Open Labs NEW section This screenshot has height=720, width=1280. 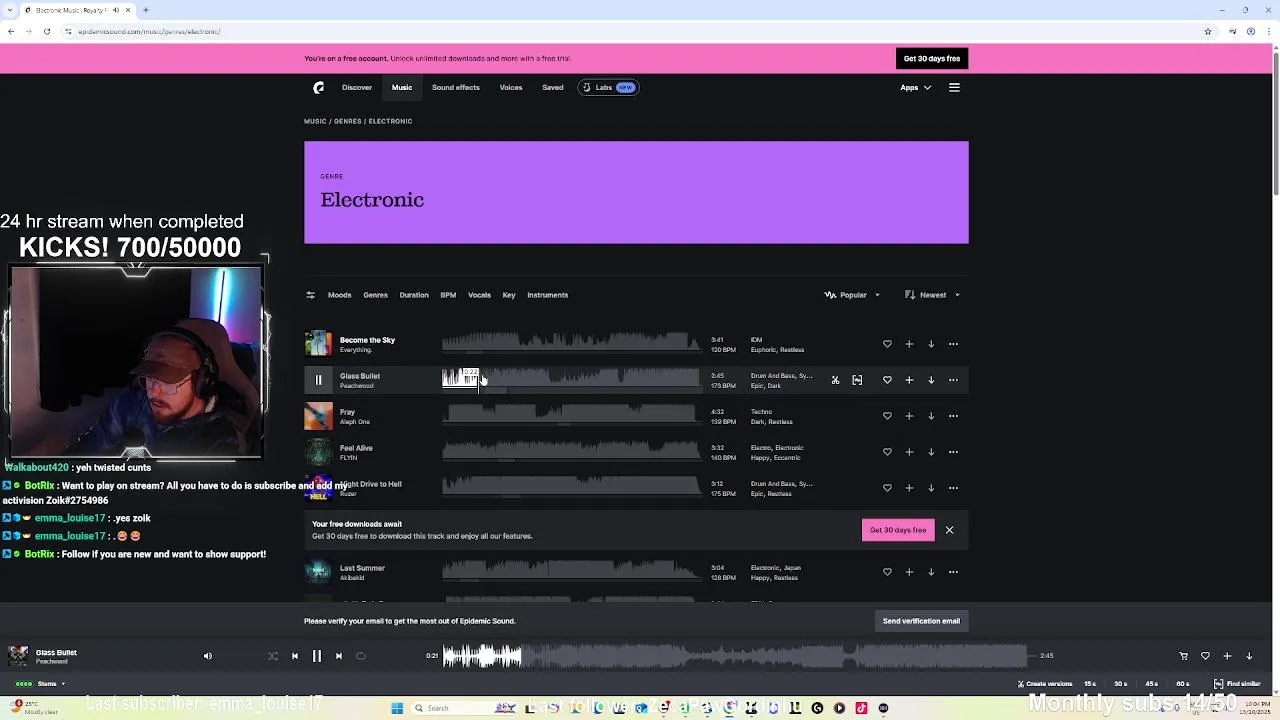(608, 87)
